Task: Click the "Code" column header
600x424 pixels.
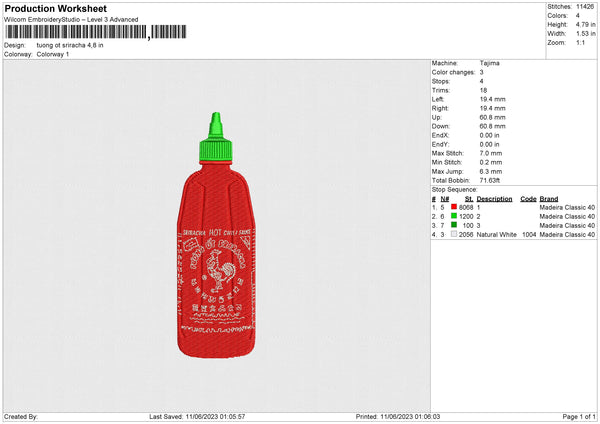Action: click(x=528, y=199)
